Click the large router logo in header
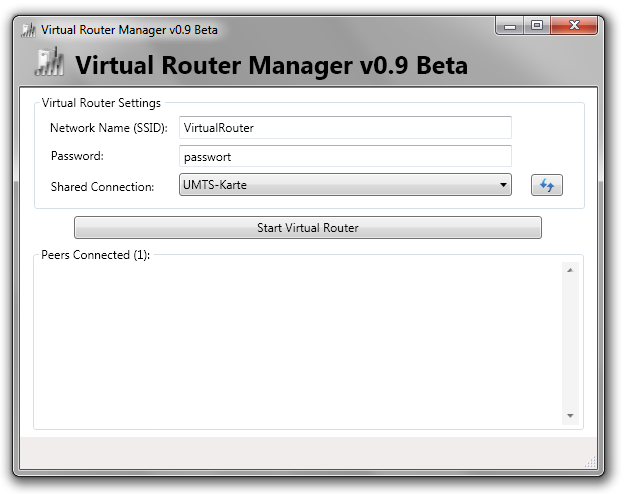The image size is (630, 494). tap(49, 61)
